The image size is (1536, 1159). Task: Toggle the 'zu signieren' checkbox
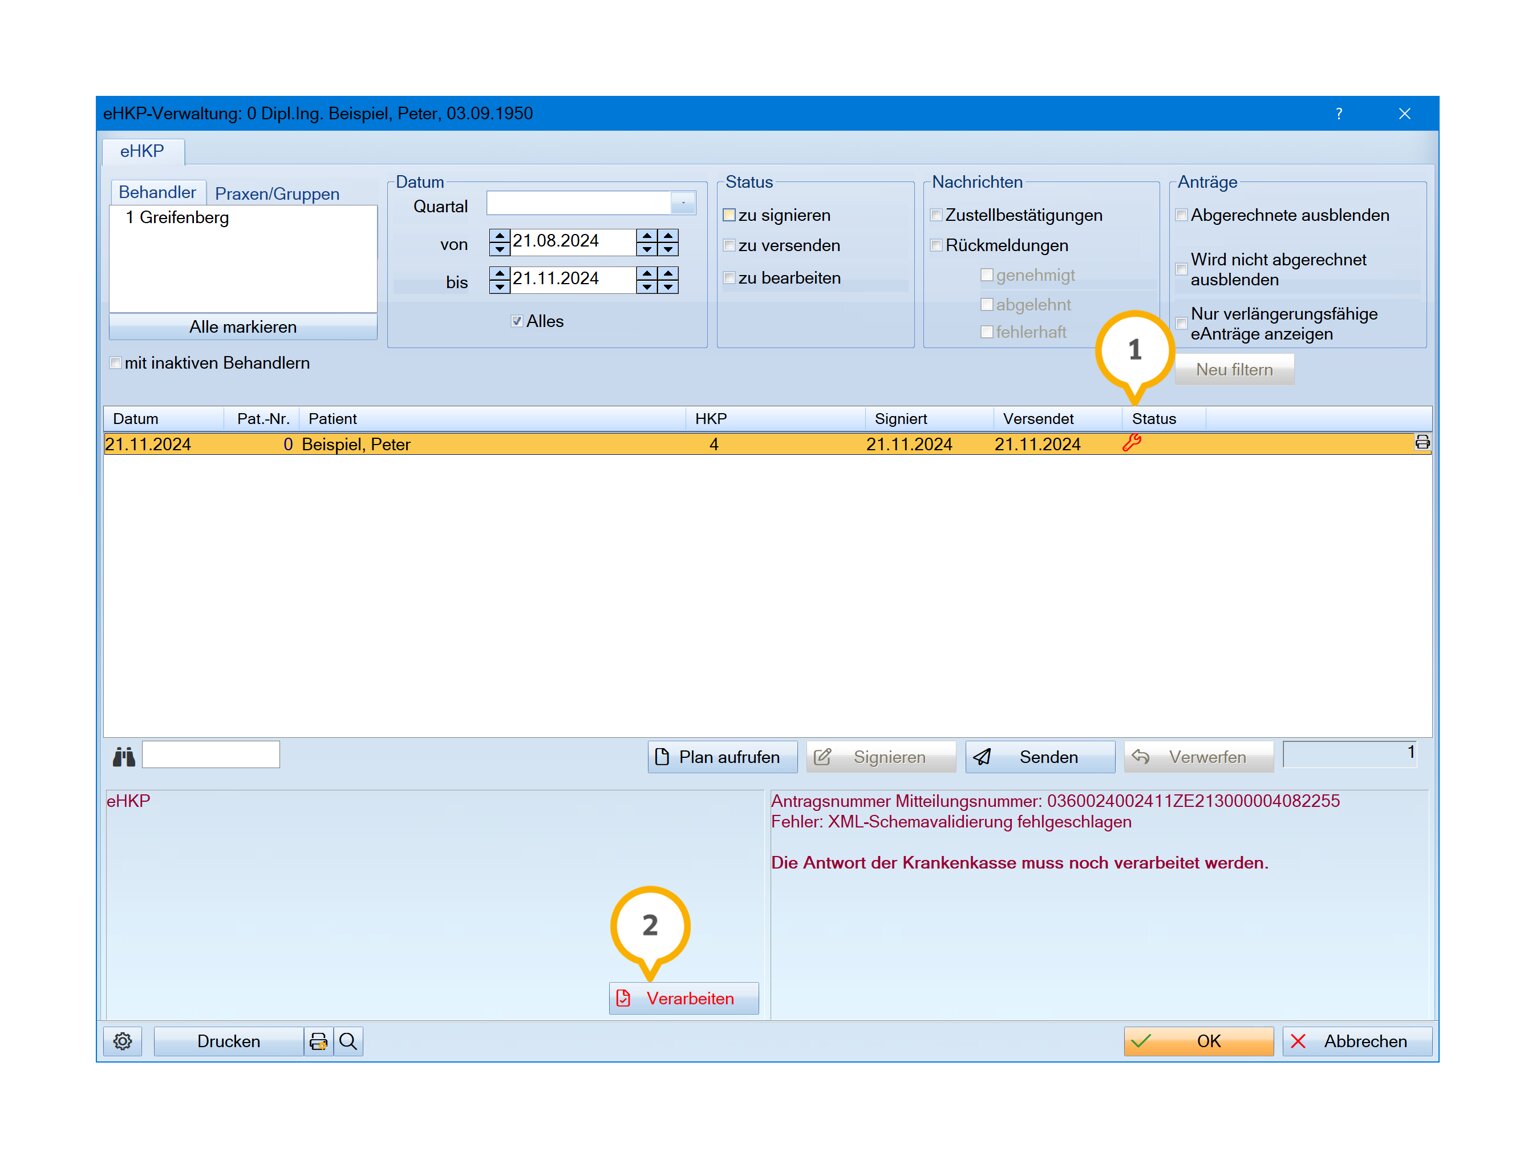729,215
